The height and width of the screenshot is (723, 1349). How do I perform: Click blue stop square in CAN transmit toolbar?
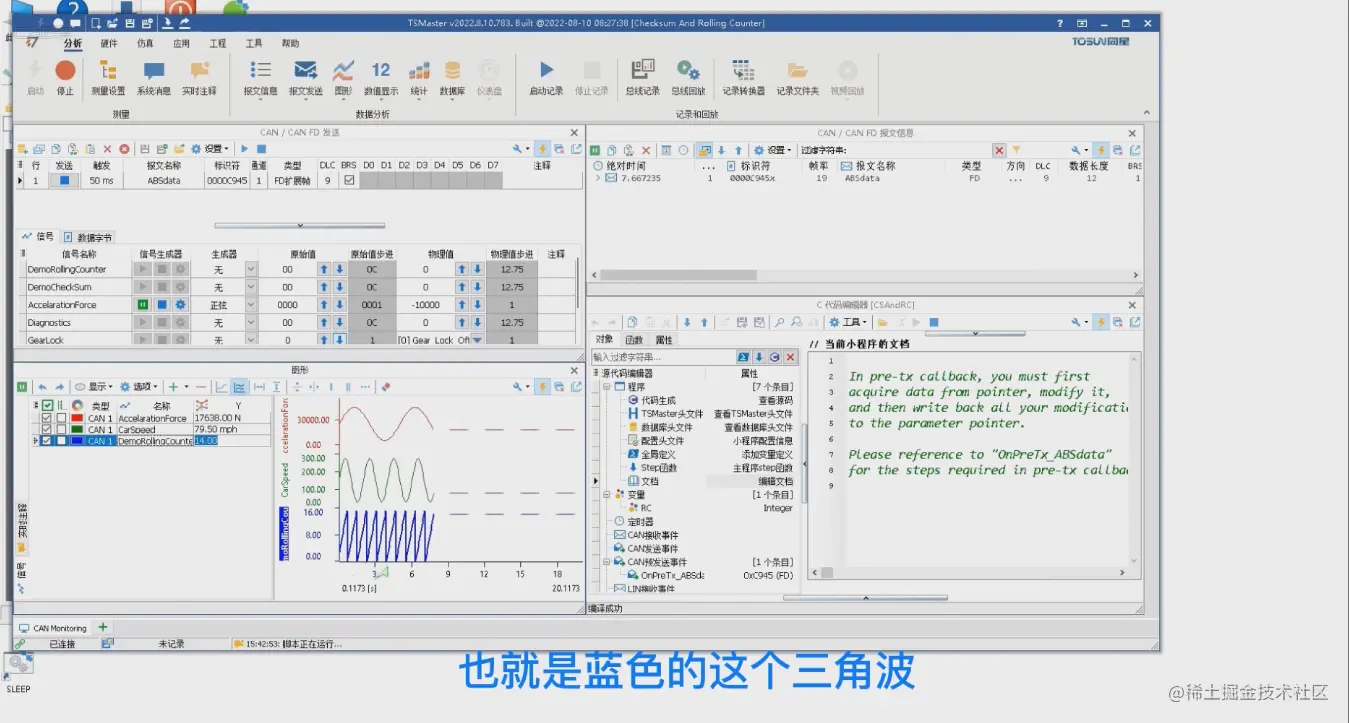click(261, 149)
